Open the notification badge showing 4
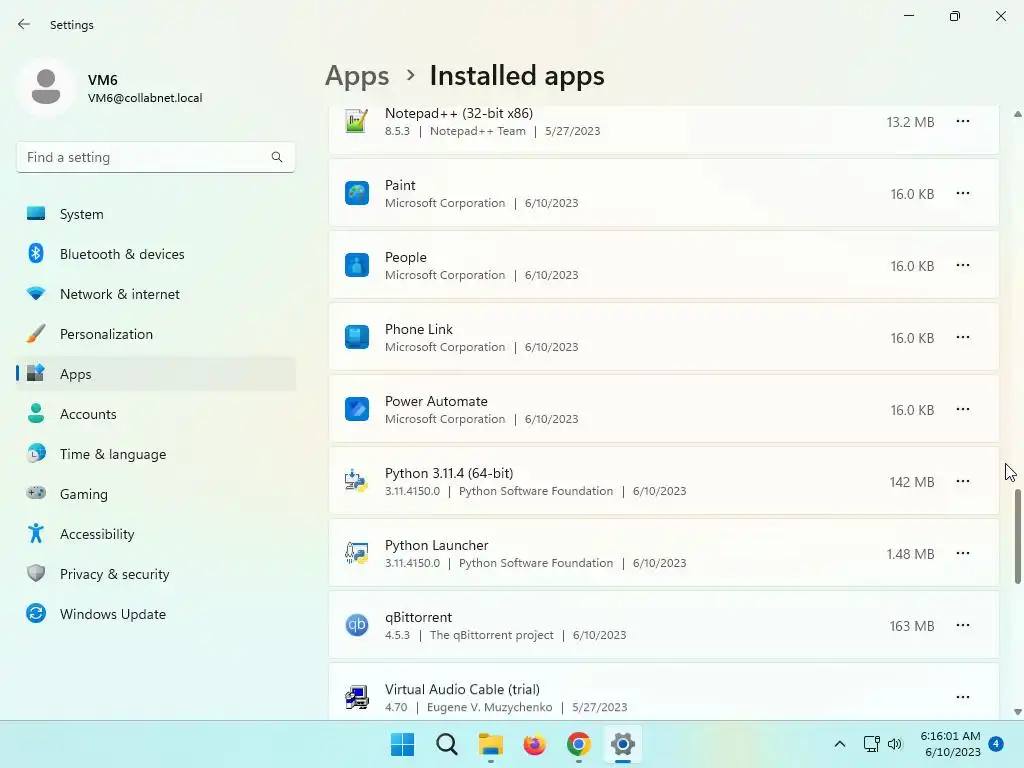The width and height of the screenshot is (1024, 768). click(x=996, y=744)
